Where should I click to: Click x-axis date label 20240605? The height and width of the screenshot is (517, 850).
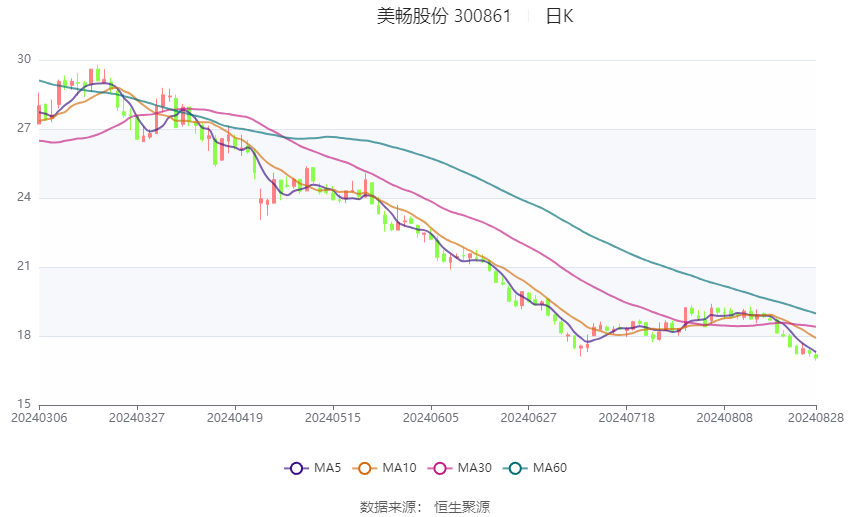point(431,418)
